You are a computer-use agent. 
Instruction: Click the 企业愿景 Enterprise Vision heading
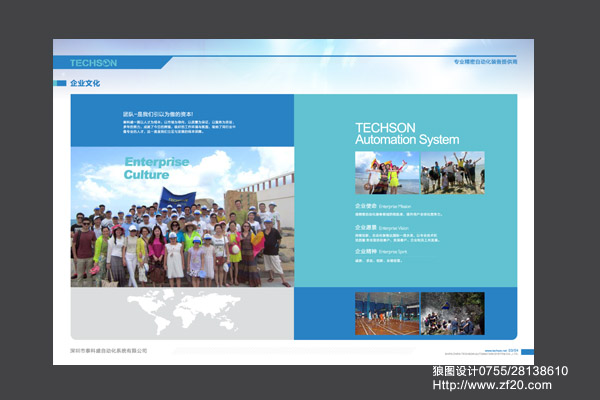coord(382,228)
